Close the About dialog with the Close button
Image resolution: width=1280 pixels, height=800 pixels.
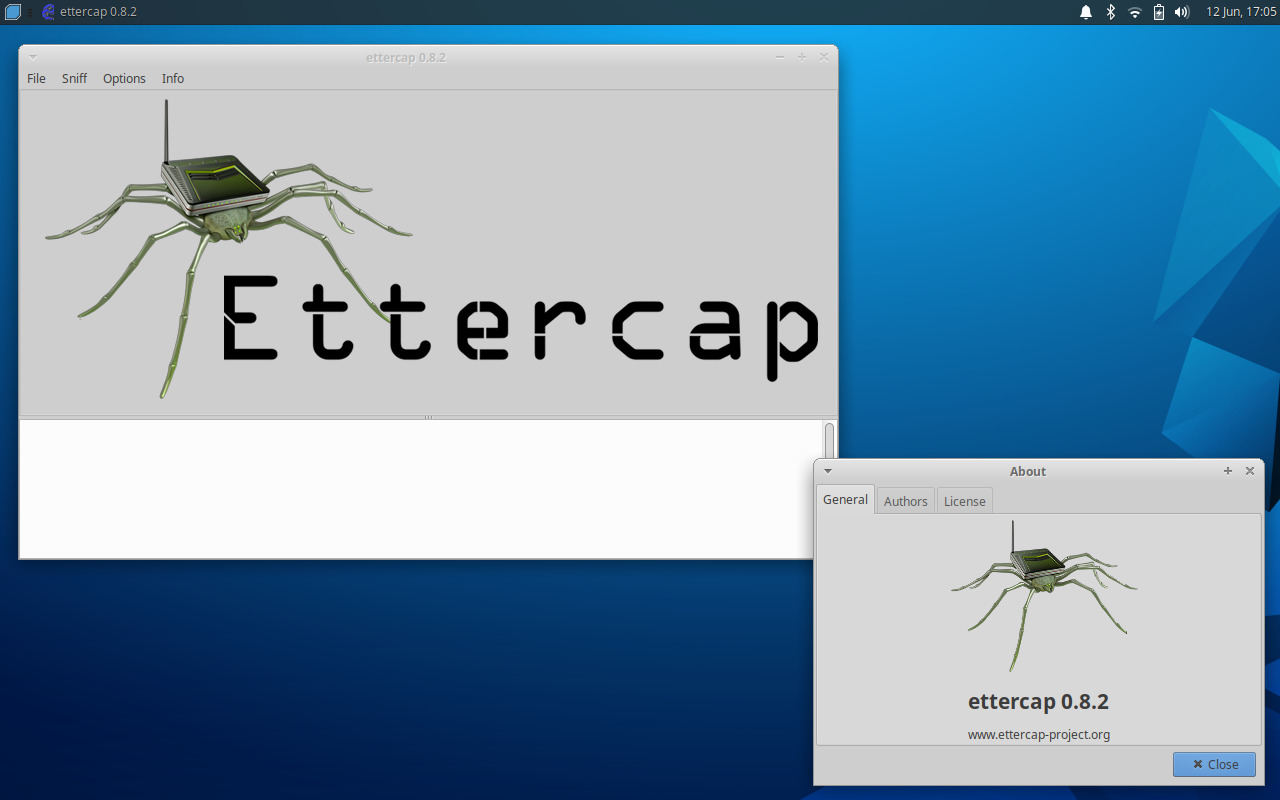1214,764
